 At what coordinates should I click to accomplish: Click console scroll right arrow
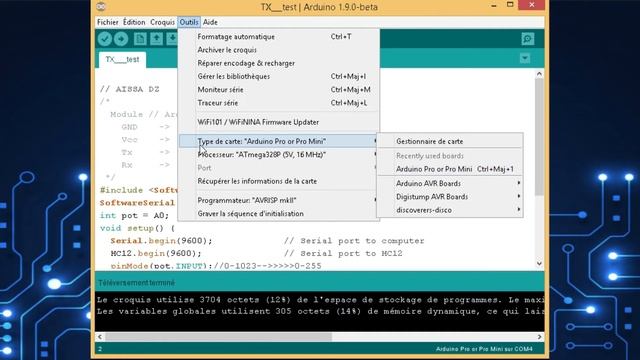pyautogui.click(x=539, y=337)
